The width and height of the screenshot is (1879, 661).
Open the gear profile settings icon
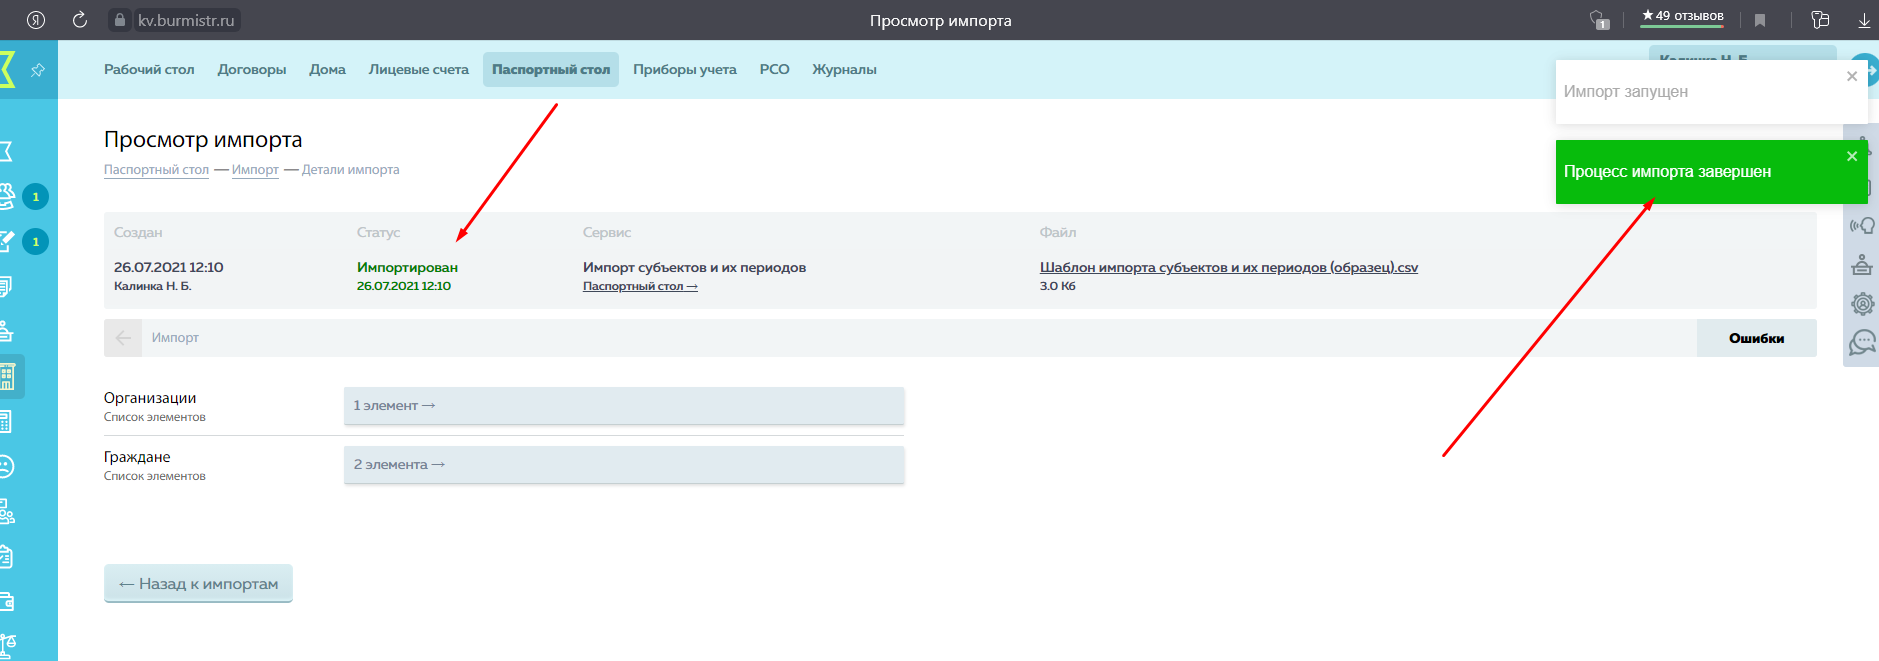(x=1862, y=304)
